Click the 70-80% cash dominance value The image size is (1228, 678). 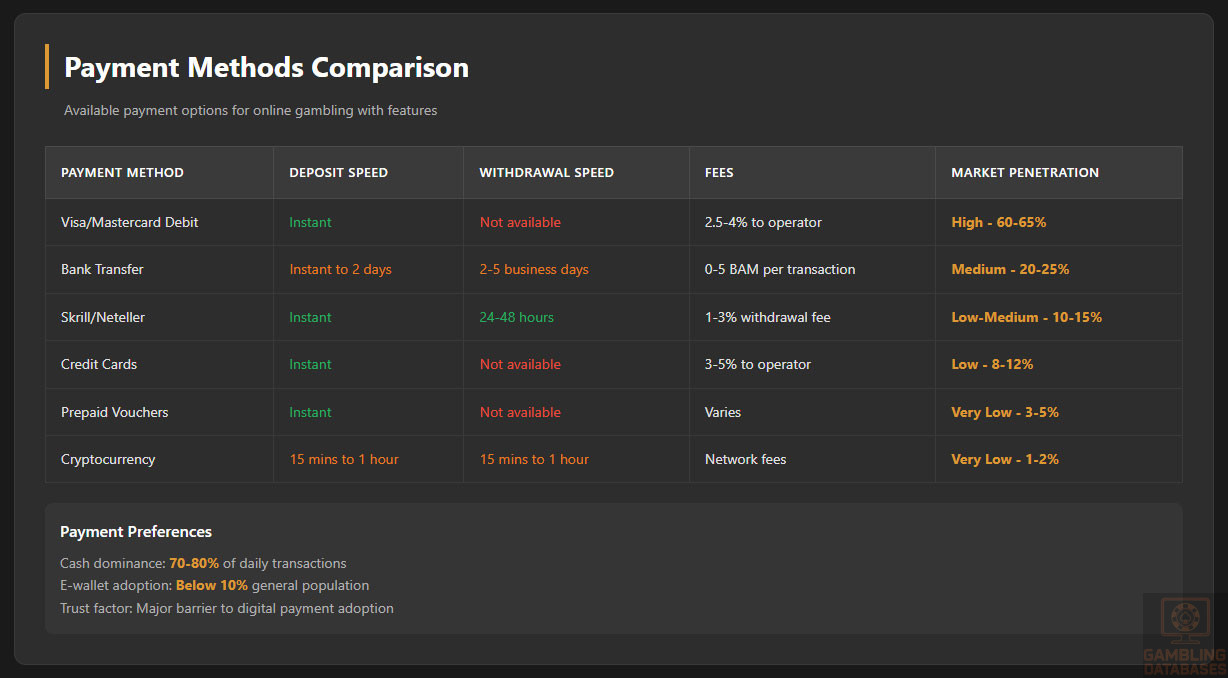point(193,563)
